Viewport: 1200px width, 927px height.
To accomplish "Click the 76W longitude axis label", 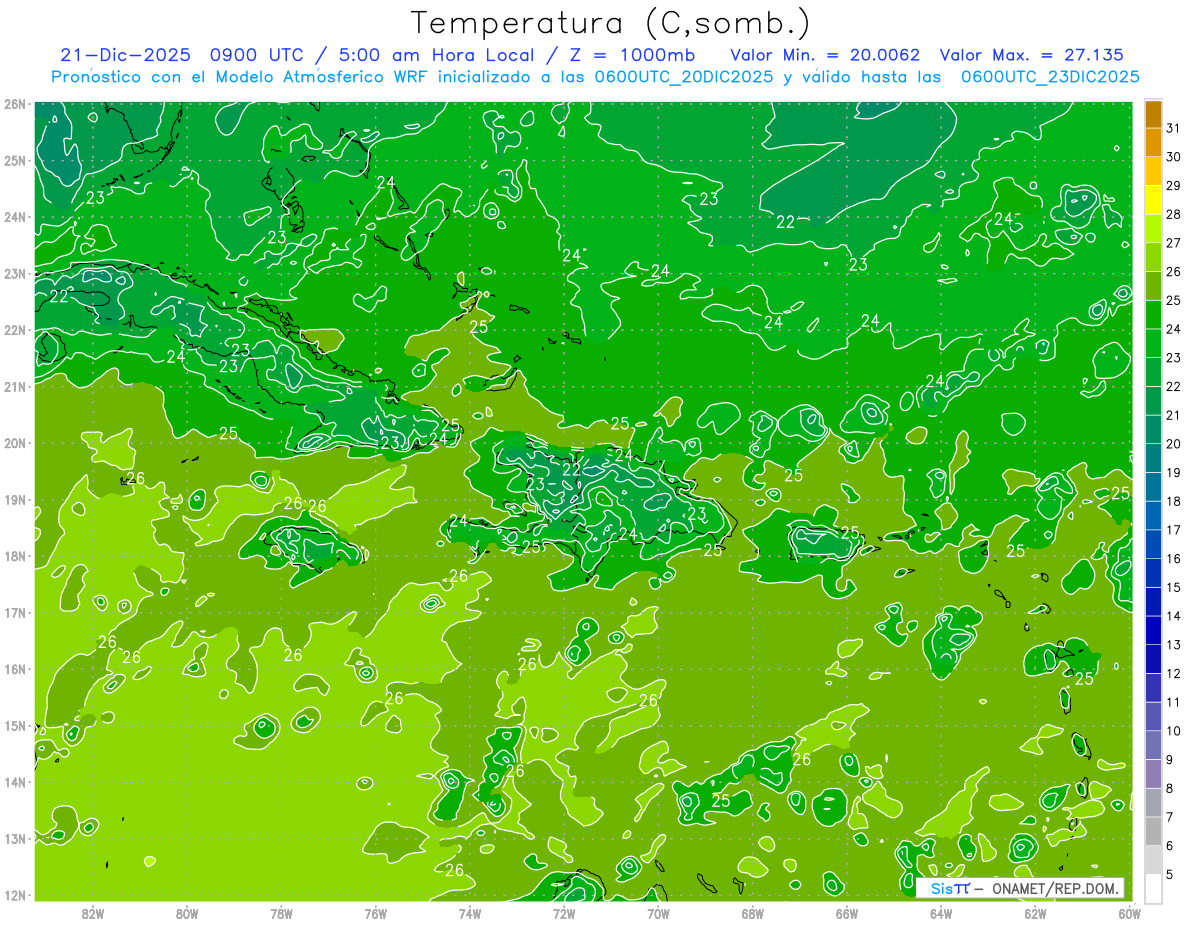I will tap(375, 913).
